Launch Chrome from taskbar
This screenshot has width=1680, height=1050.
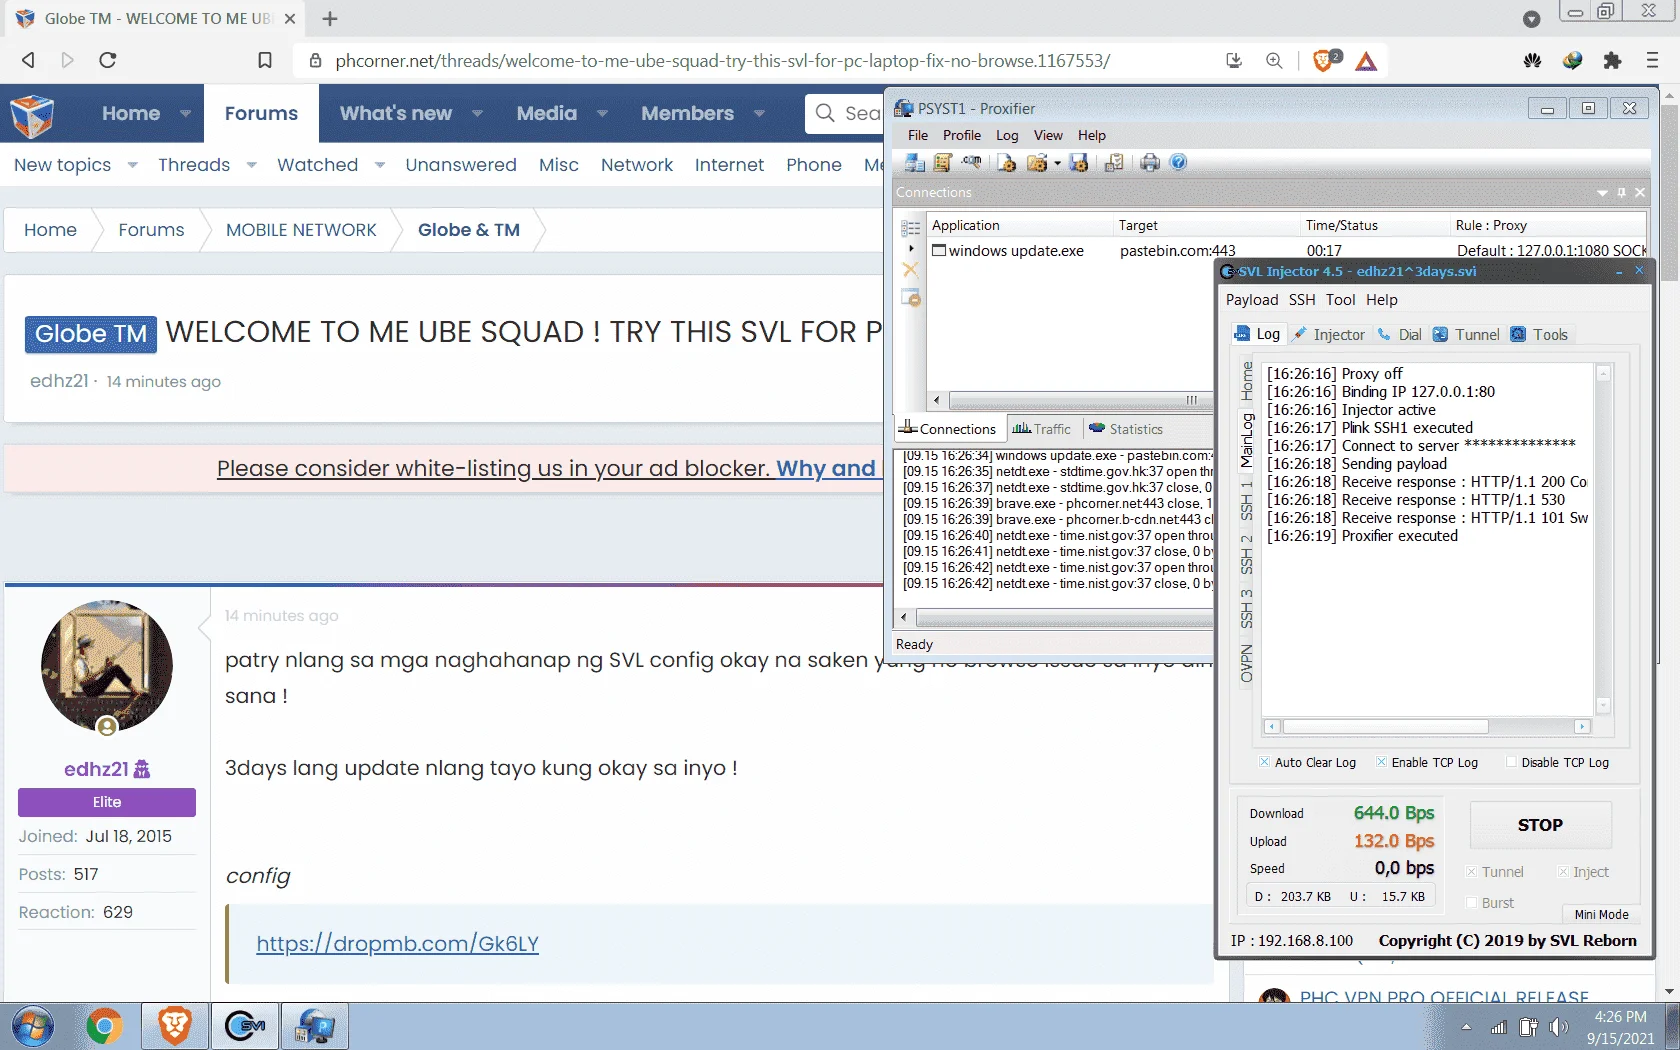pyautogui.click(x=104, y=1026)
